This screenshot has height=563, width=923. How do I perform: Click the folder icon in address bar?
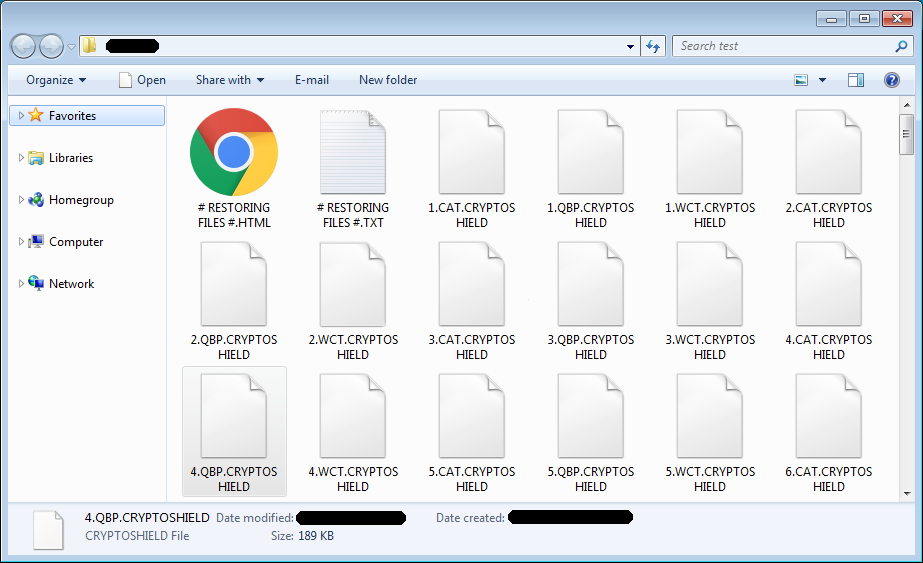click(89, 45)
